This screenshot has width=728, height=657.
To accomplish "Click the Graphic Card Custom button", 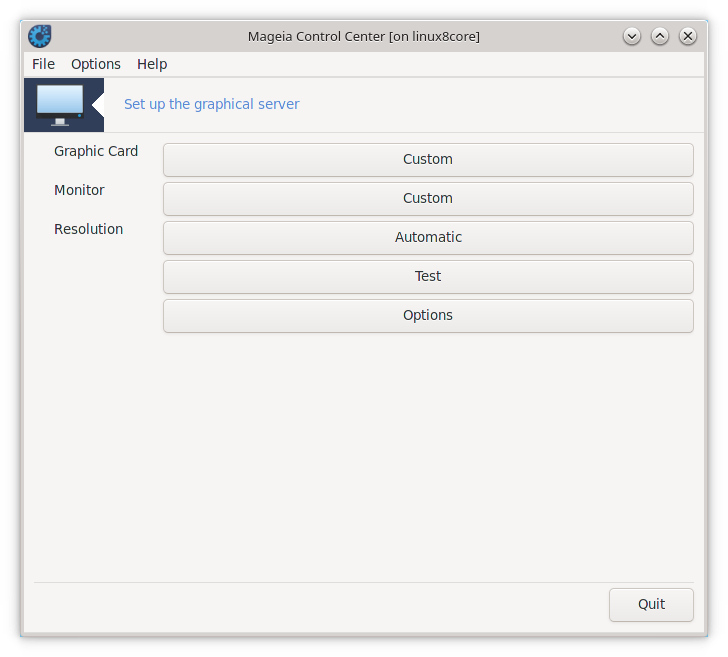I will click(428, 160).
